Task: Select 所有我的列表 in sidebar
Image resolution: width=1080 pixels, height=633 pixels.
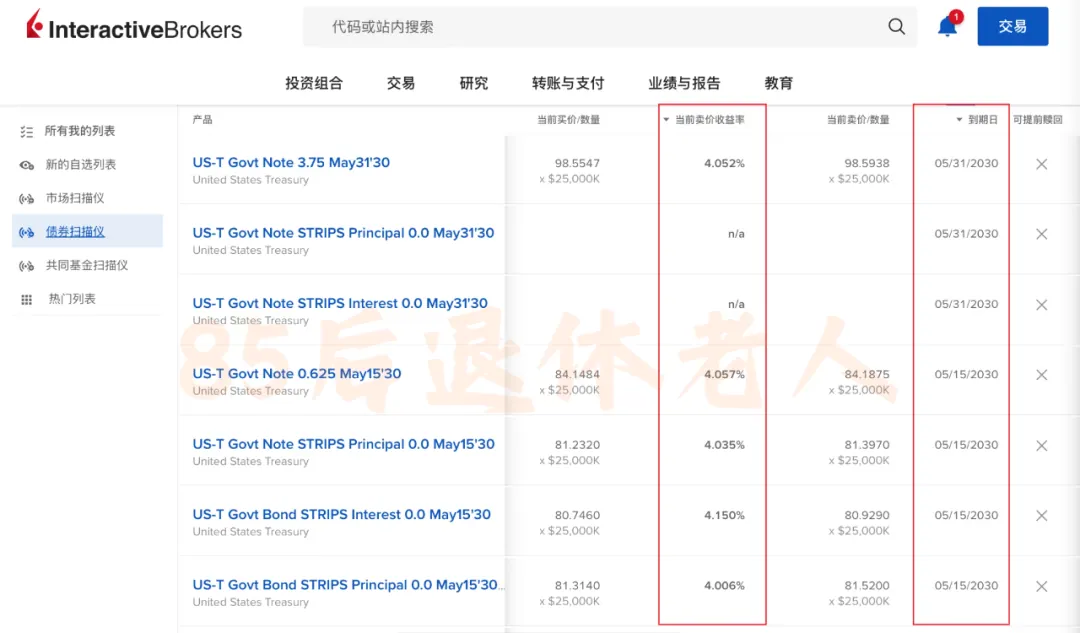Action: (x=80, y=131)
